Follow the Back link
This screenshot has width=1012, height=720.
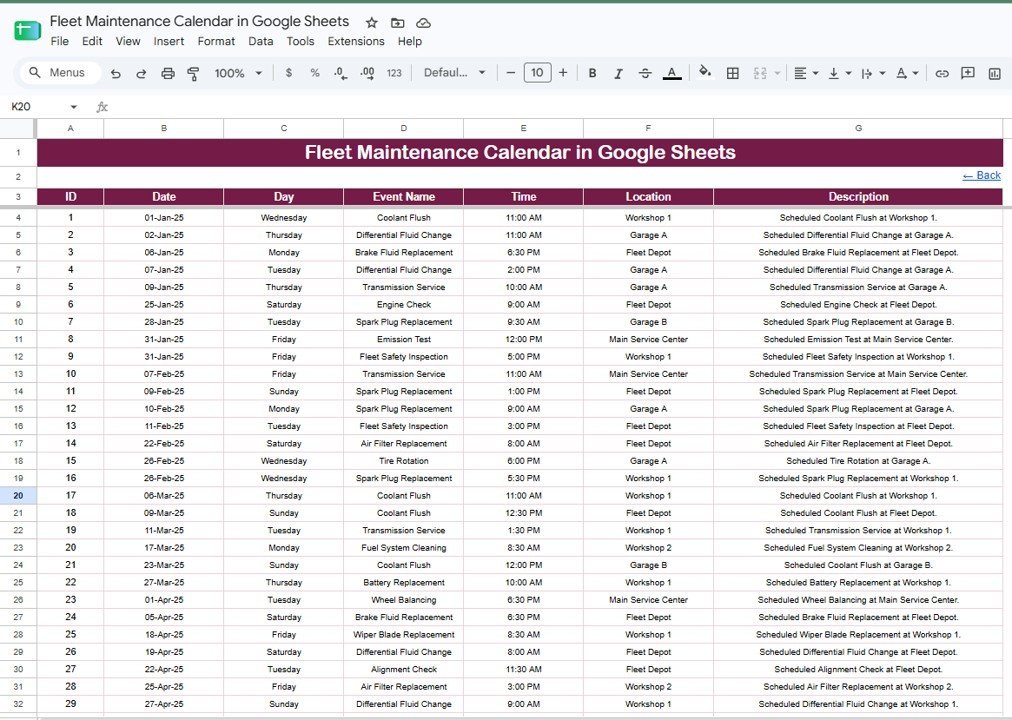pyautogui.click(x=981, y=175)
